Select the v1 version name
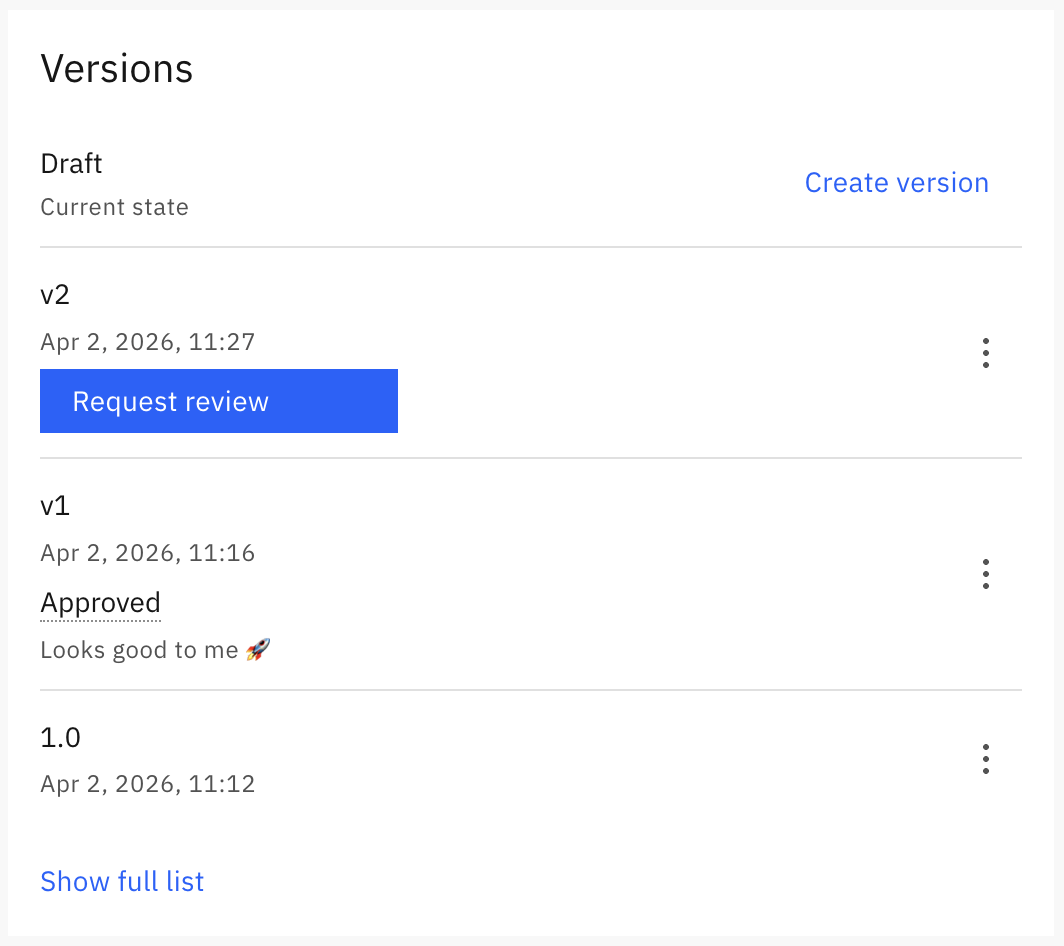 [x=55, y=506]
